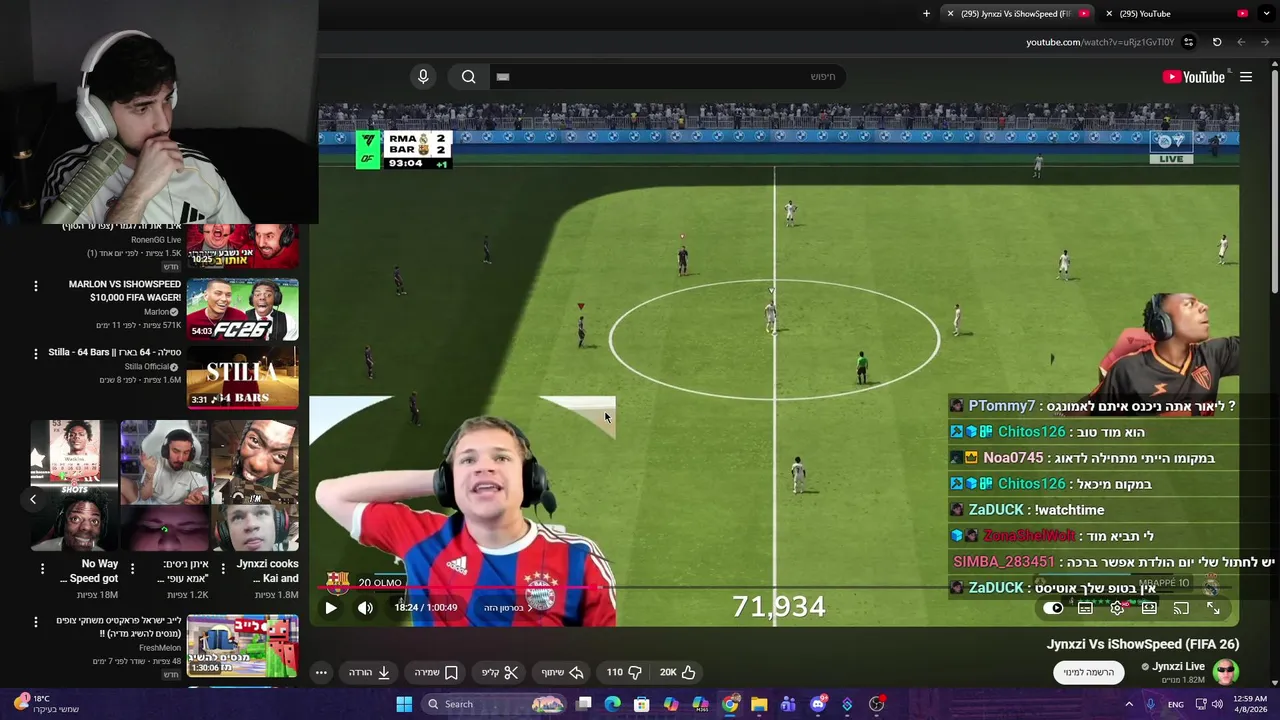This screenshot has height=720, width=1280.
Task: Expand the tab list dropdown arrow
Action: tap(1267, 13)
